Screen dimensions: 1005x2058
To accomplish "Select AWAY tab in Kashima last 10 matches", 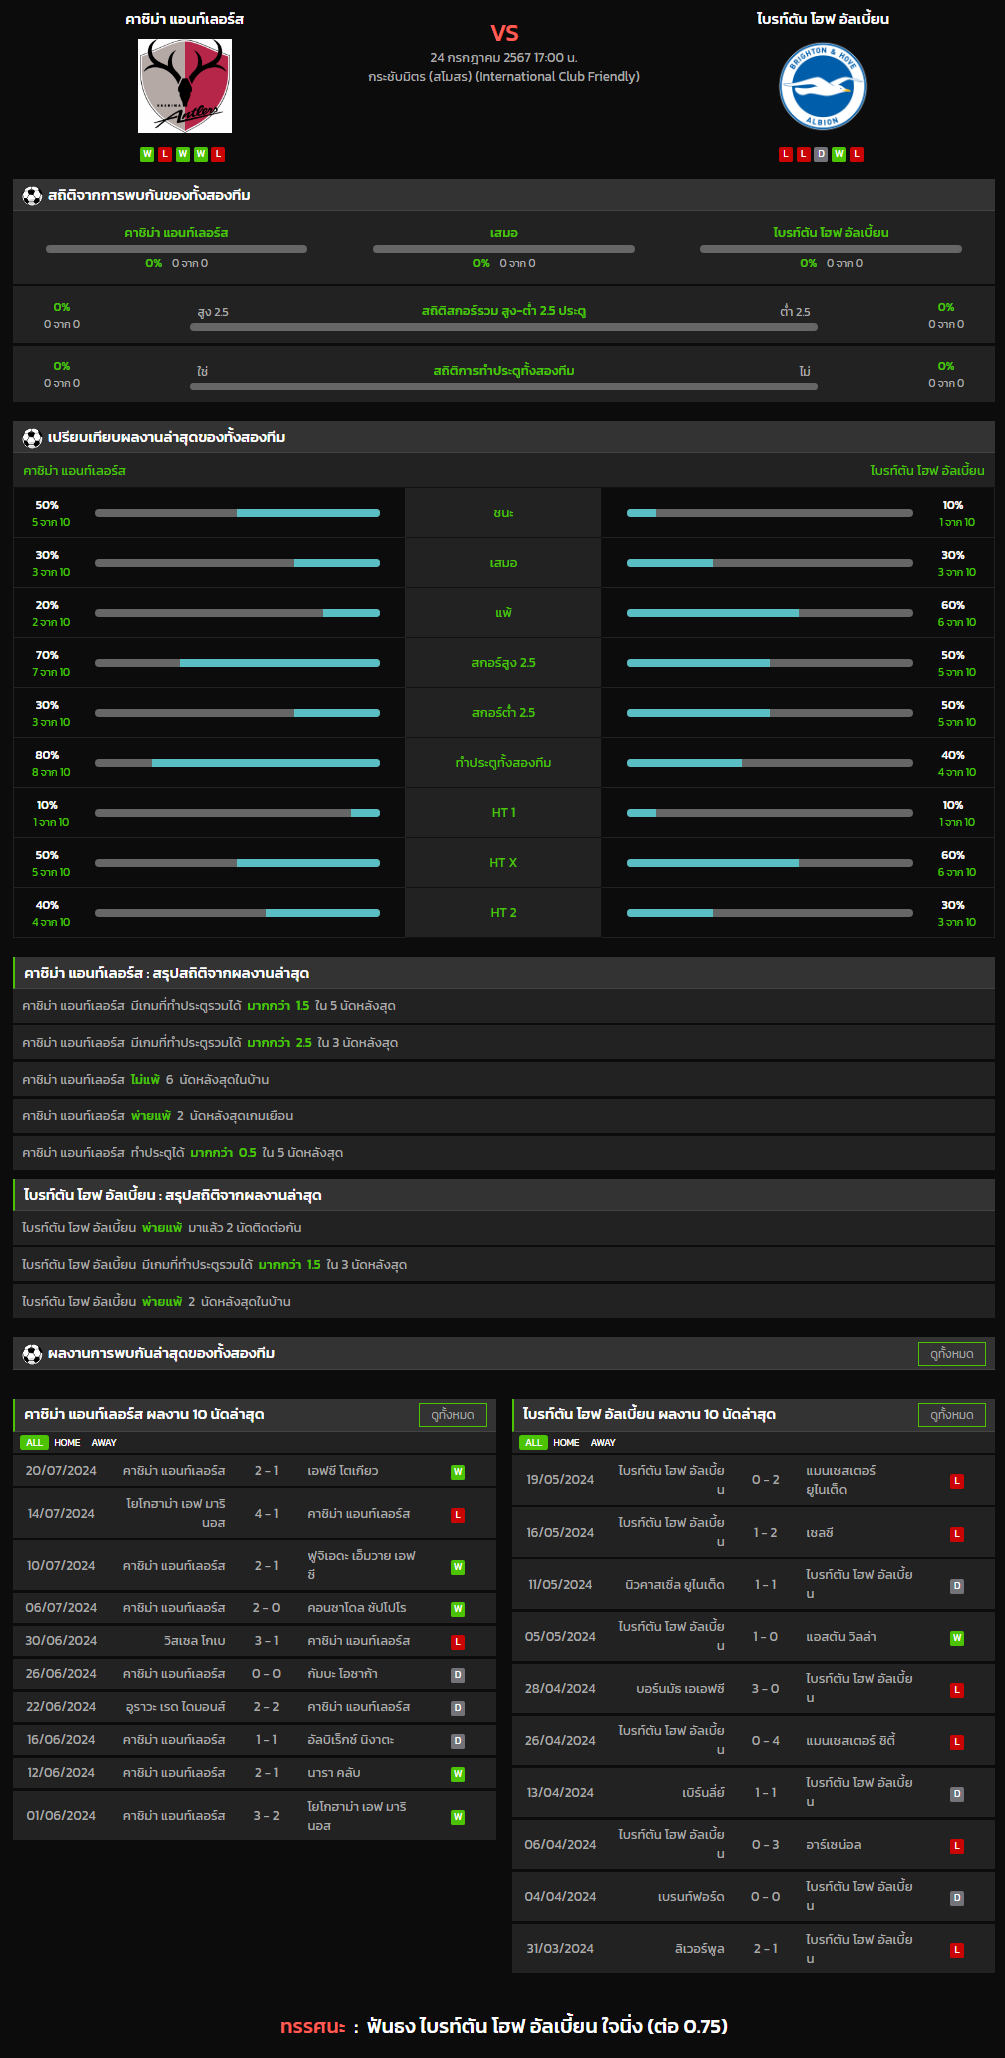I will click(104, 1442).
